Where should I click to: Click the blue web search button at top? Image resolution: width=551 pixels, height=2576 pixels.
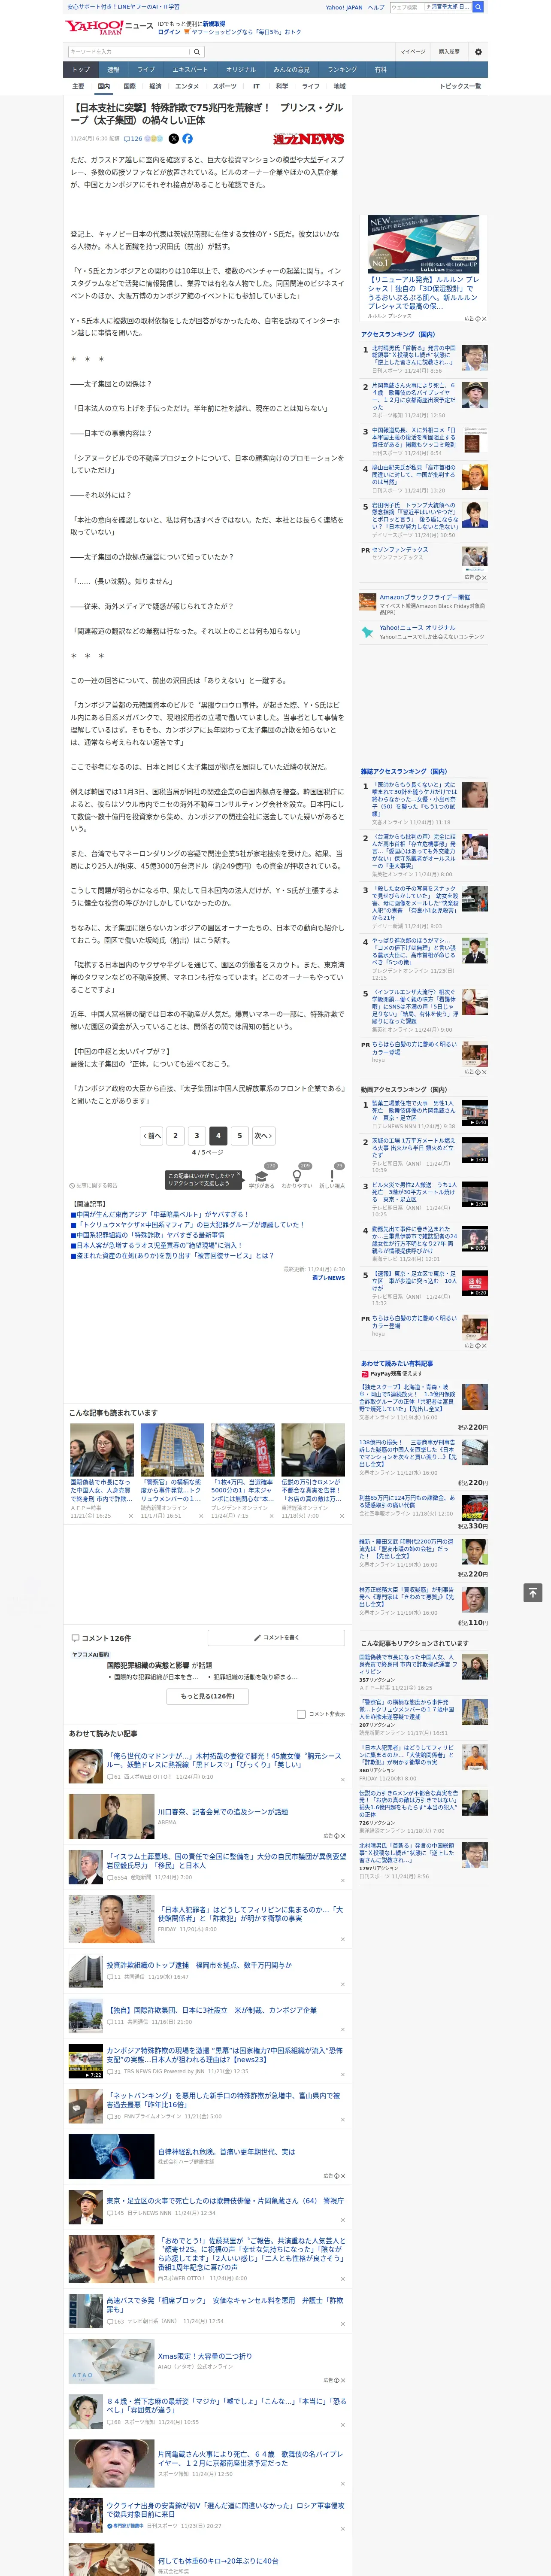(x=478, y=7)
